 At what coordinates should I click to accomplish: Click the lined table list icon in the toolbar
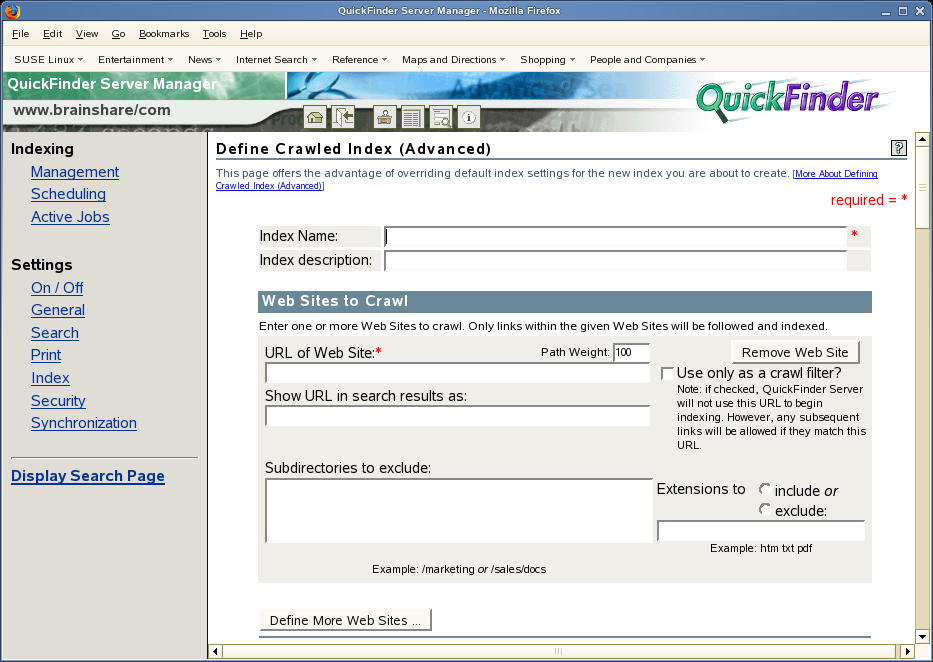(411, 117)
